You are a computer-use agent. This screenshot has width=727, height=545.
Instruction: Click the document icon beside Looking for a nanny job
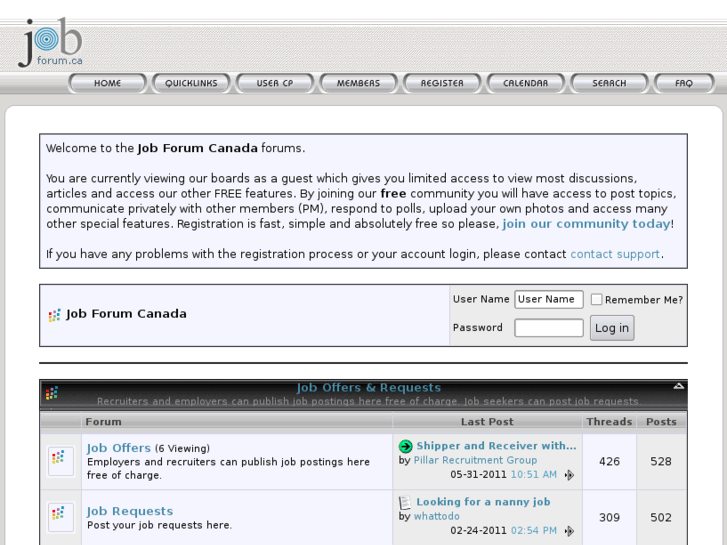pos(405,502)
